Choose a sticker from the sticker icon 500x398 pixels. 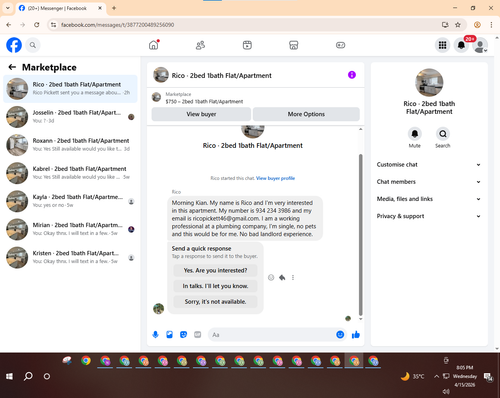tap(183, 334)
